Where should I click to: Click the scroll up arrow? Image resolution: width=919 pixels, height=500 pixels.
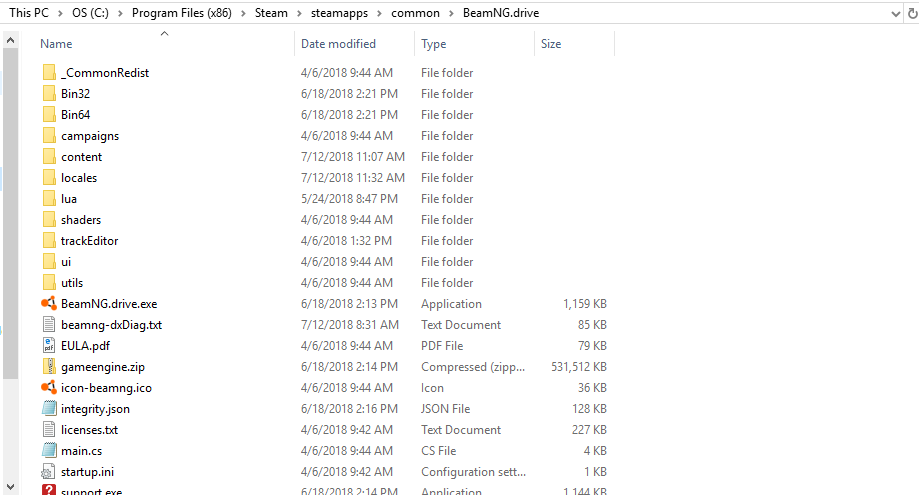(10, 40)
